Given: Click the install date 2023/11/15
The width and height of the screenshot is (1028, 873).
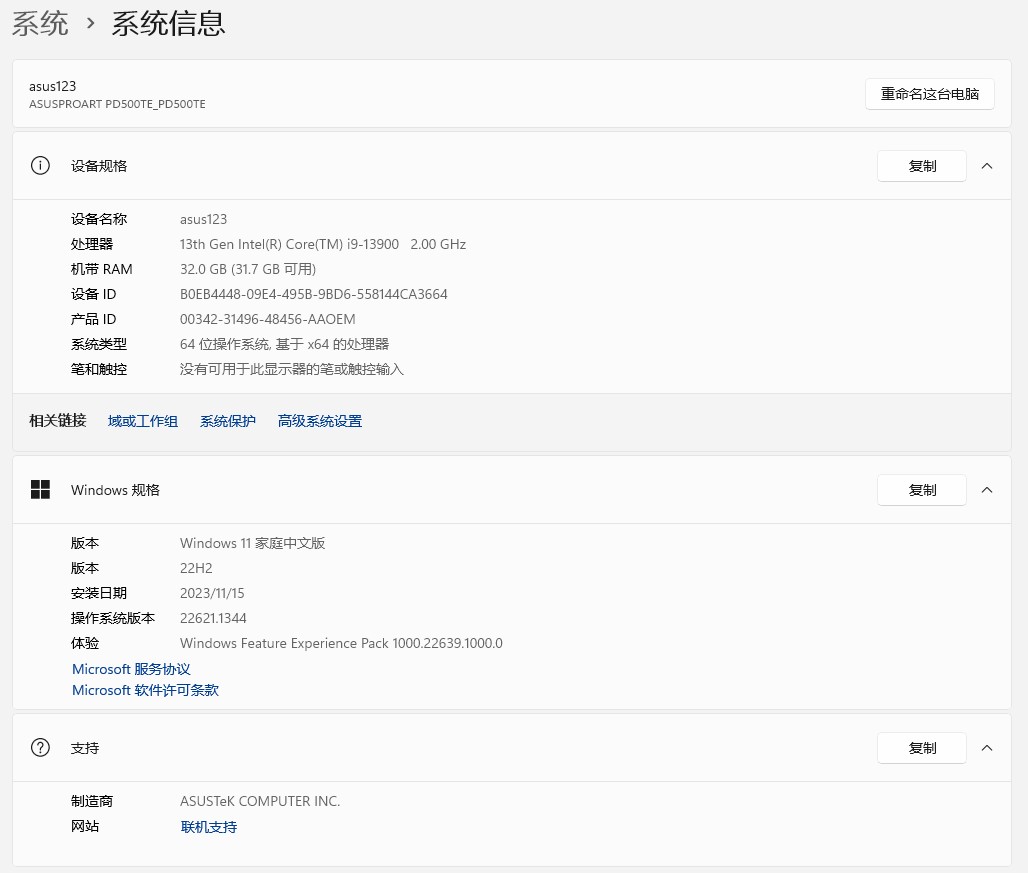Looking at the screenshot, I should 212,593.
